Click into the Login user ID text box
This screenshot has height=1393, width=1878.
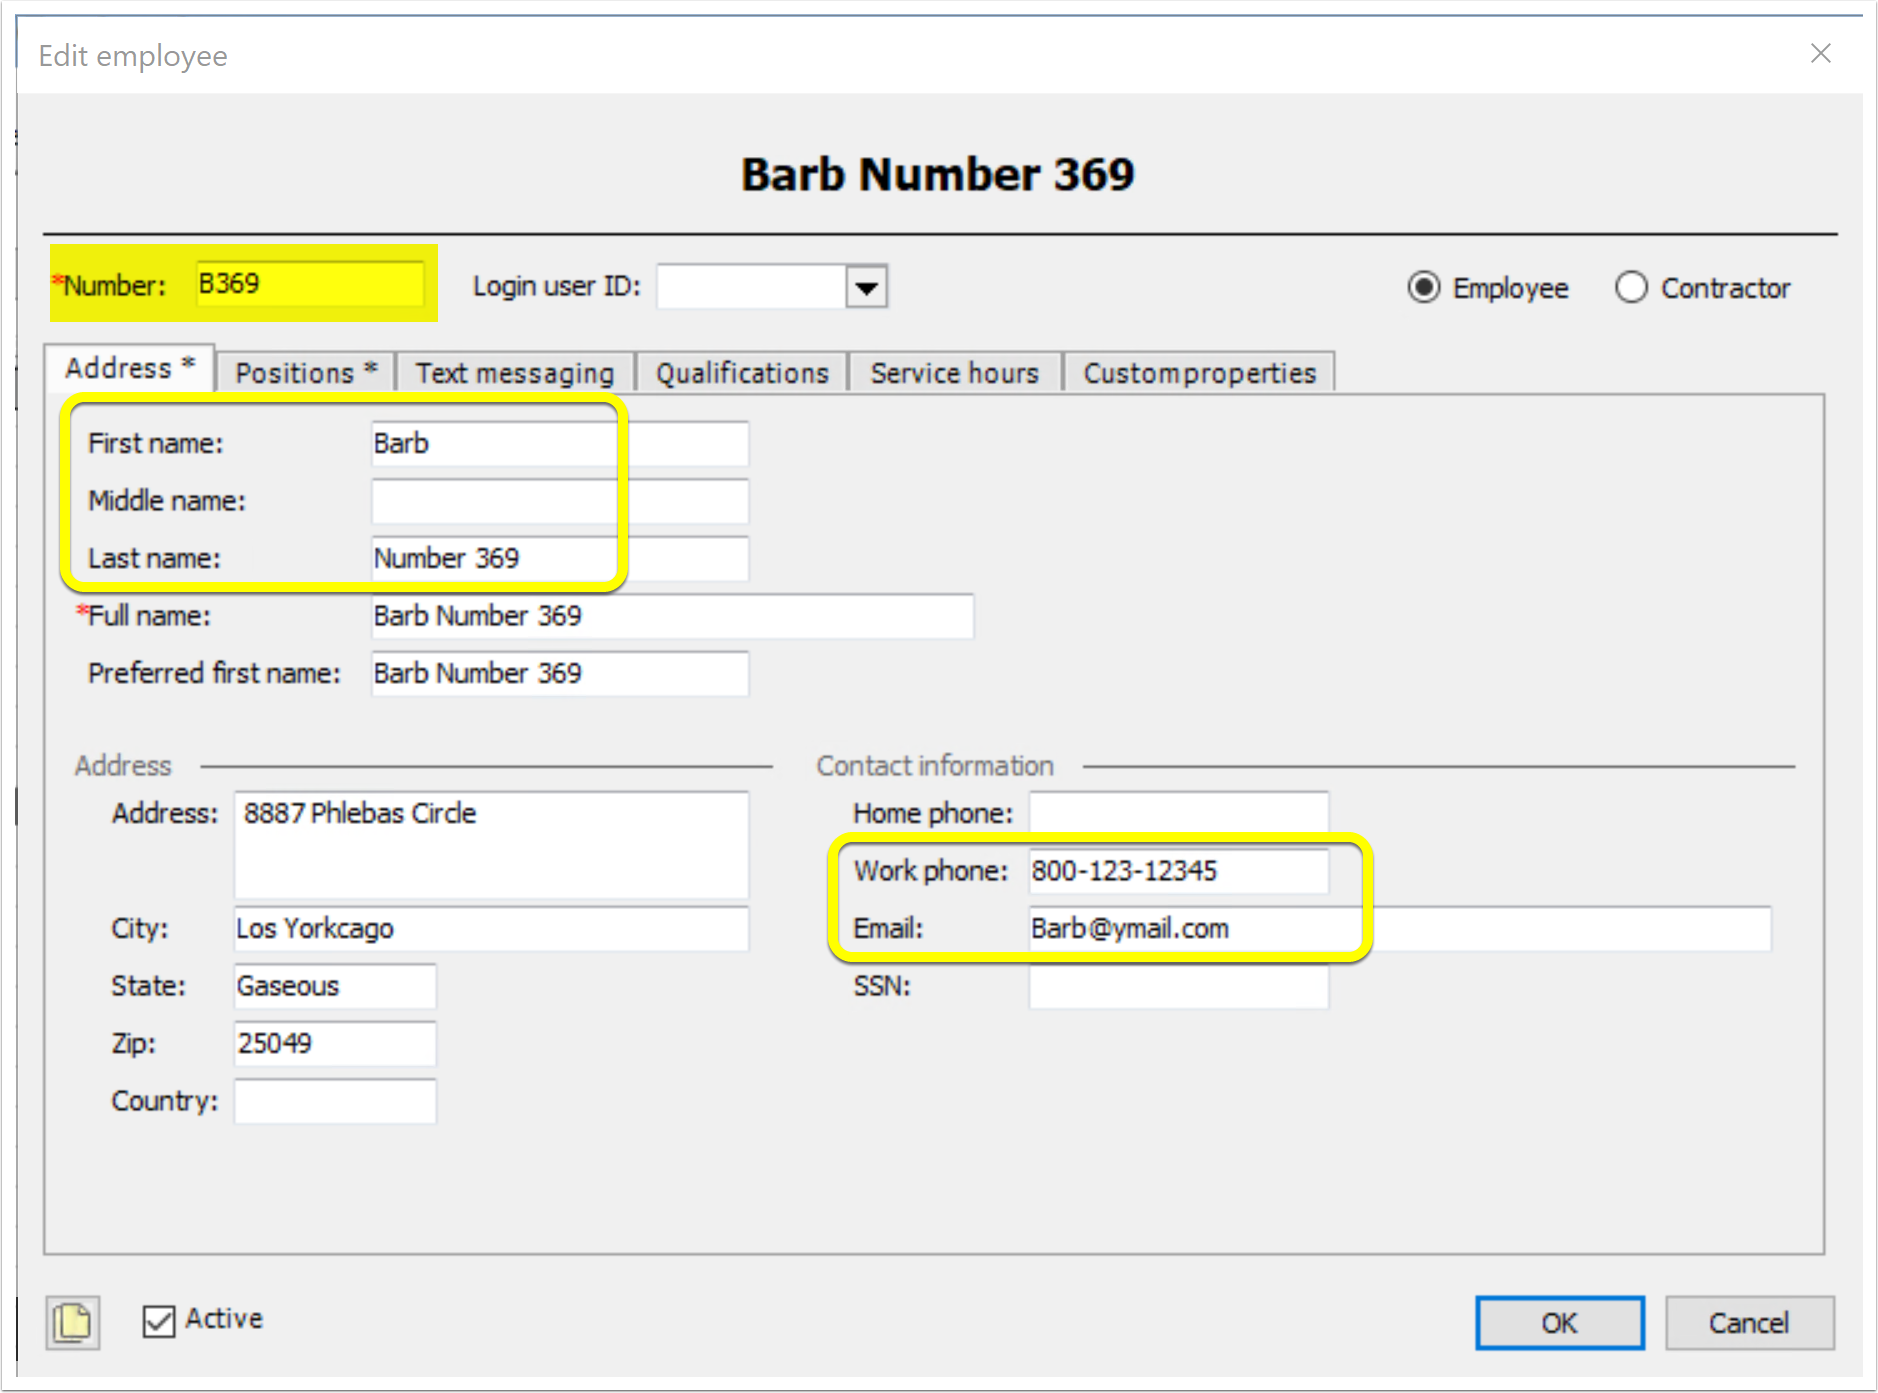[751, 287]
